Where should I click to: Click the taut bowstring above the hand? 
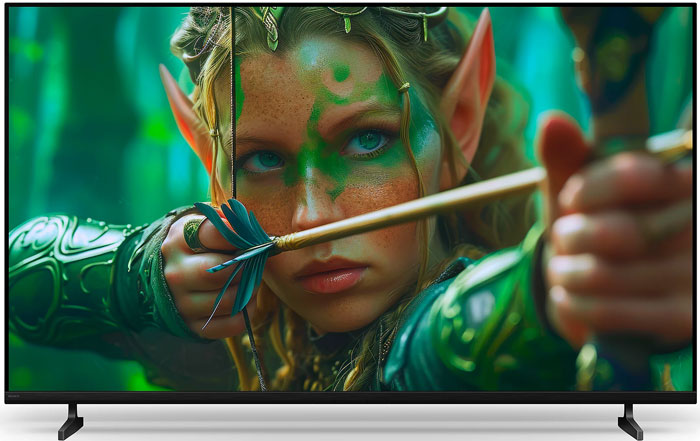click(232, 100)
